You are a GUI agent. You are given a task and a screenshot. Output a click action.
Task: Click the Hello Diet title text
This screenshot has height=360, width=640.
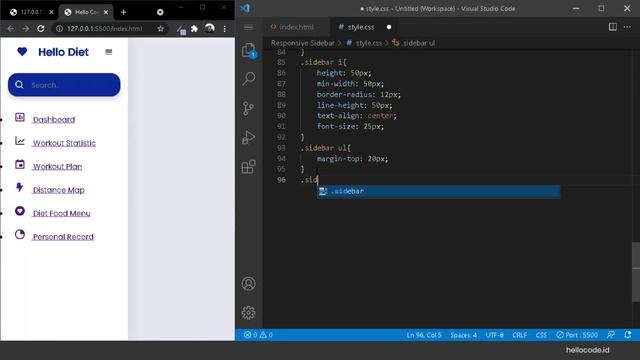point(63,52)
